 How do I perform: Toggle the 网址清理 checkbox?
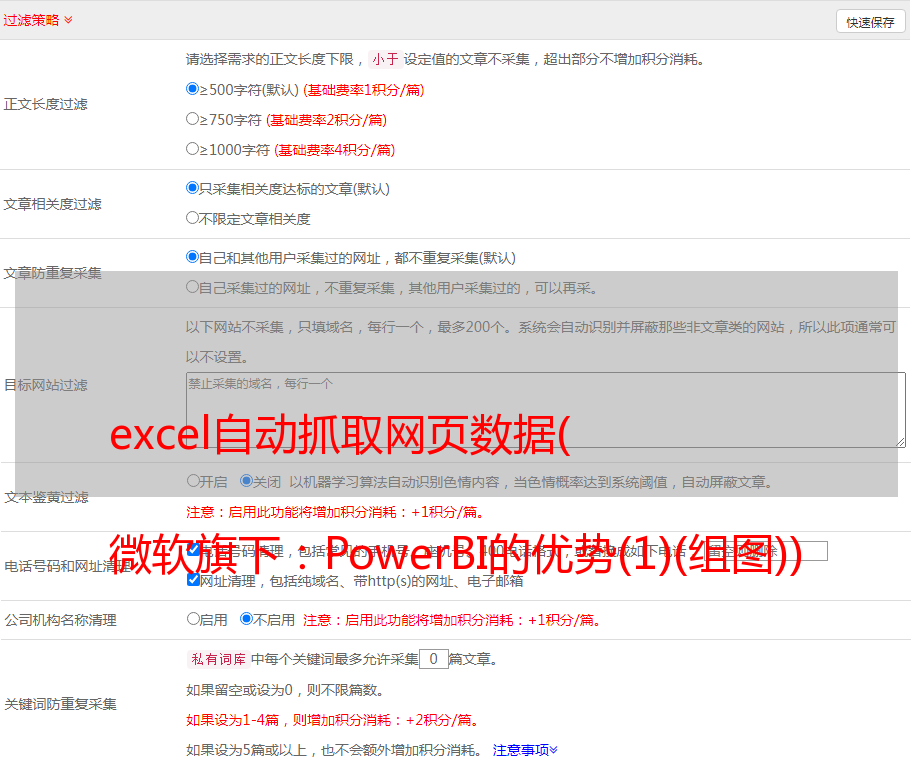coord(194,580)
